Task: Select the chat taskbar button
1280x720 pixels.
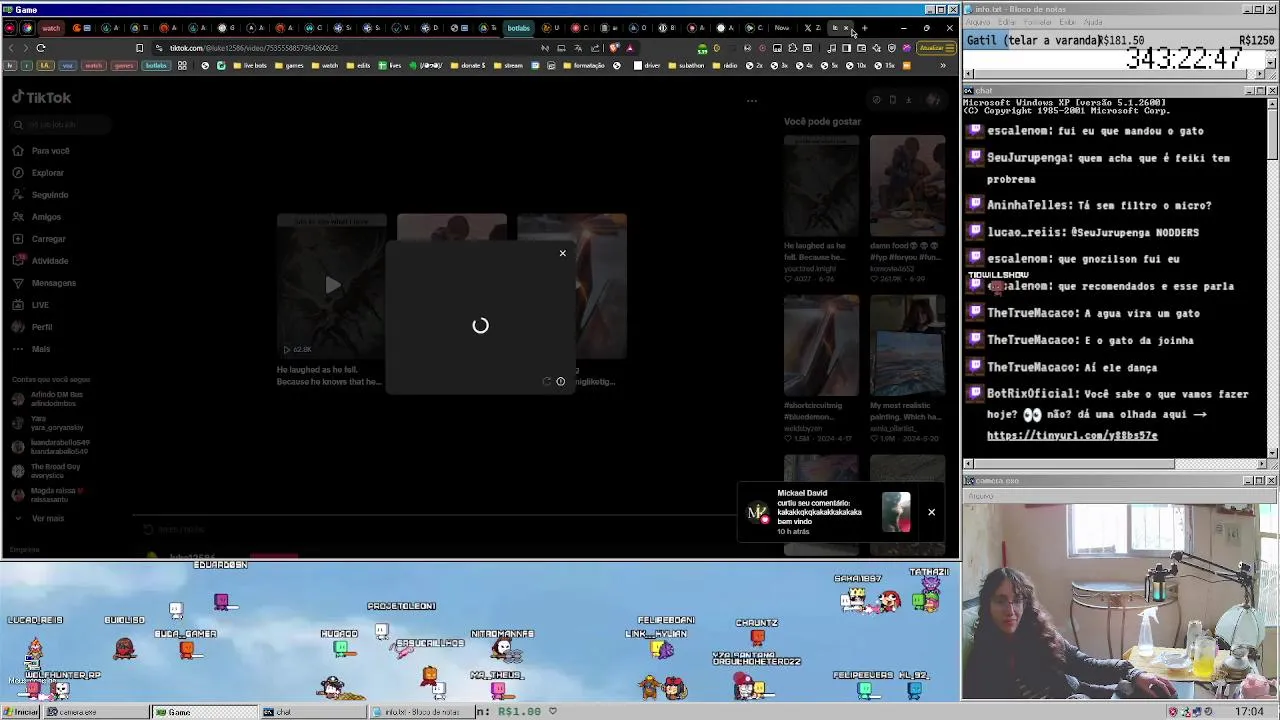Action: 313,712
